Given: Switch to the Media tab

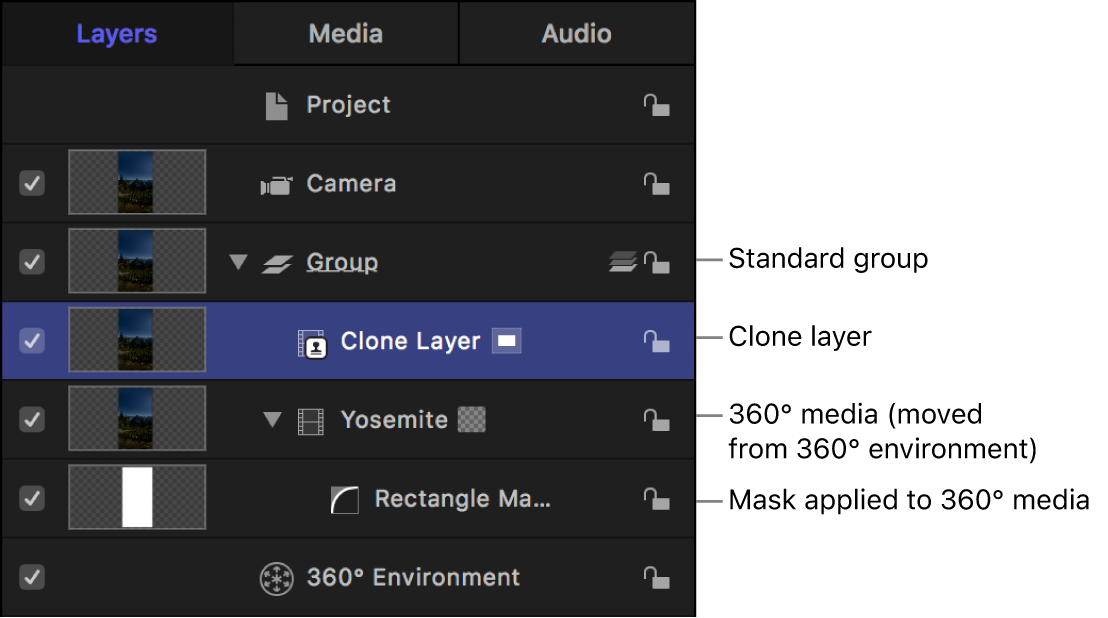Looking at the screenshot, I should [x=344, y=33].
